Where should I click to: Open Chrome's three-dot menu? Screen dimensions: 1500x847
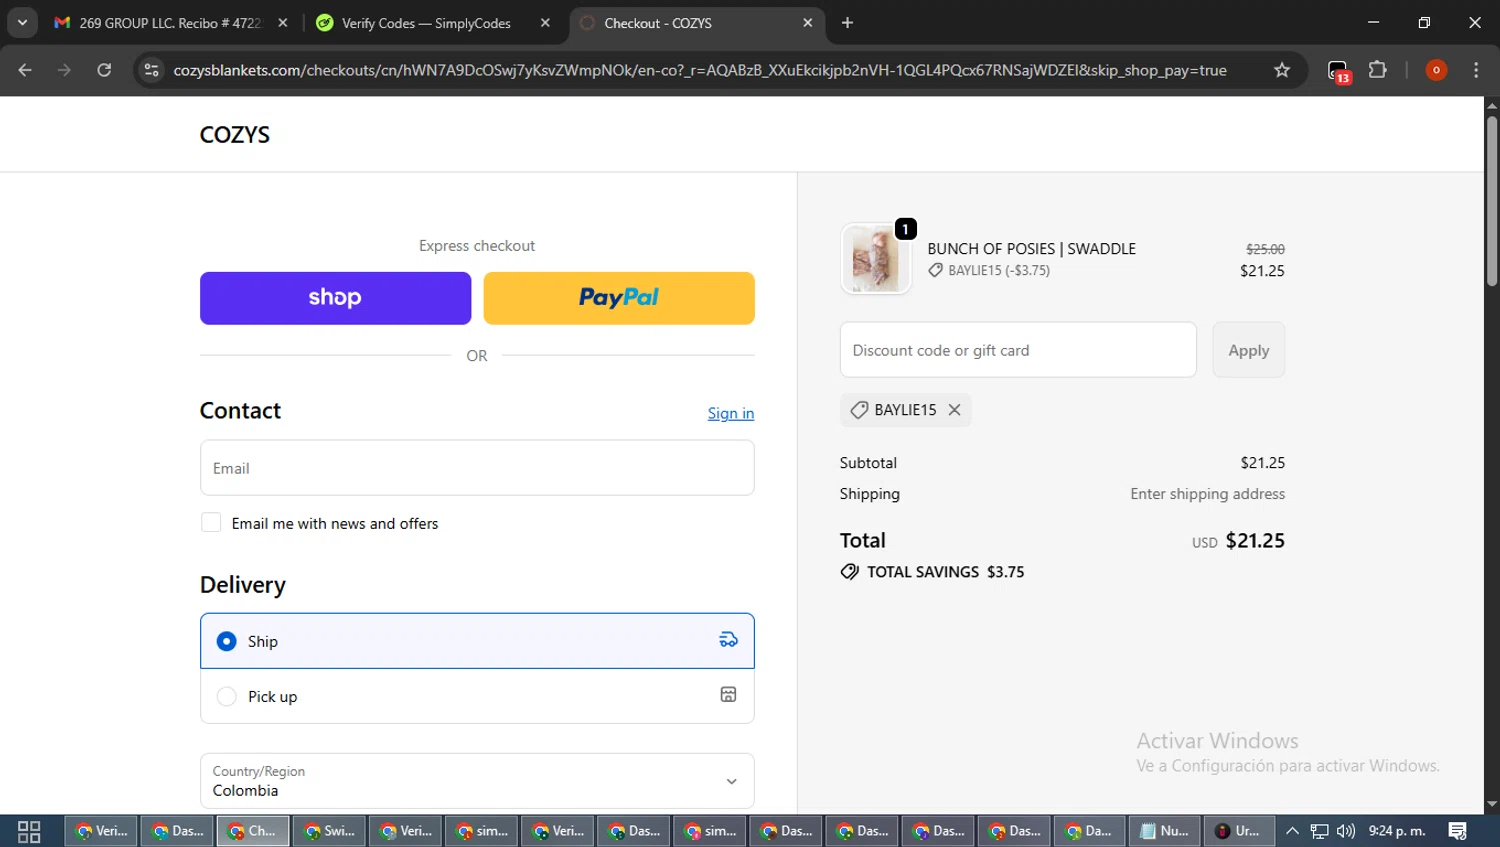1476,70
